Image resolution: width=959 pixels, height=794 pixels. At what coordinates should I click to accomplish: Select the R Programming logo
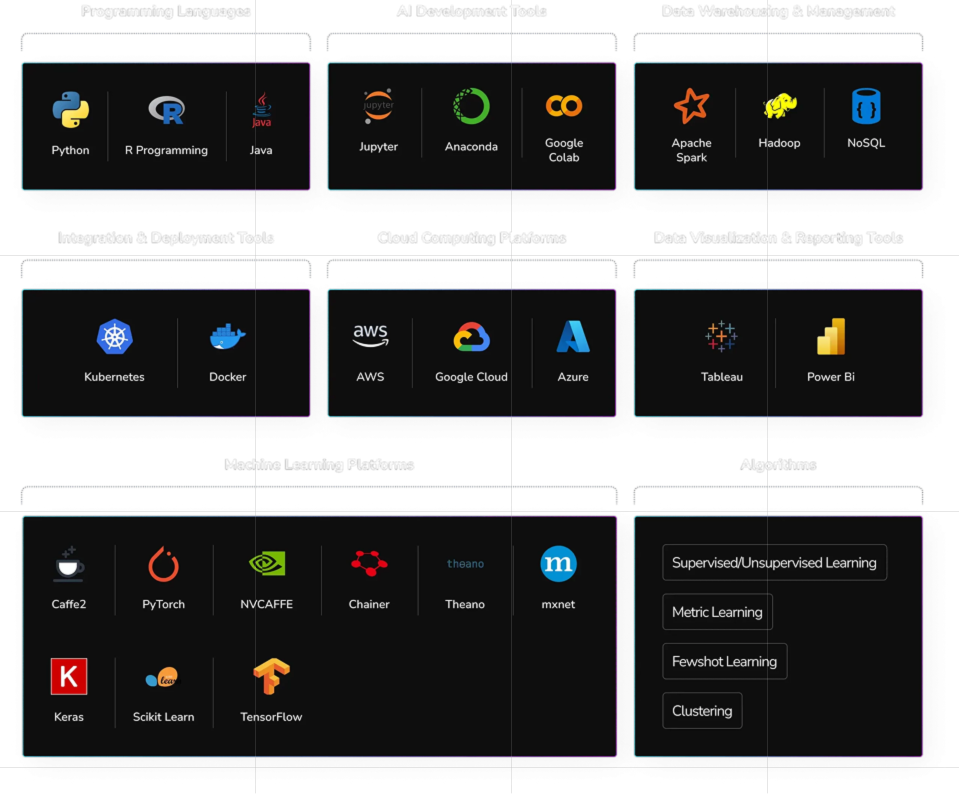pyautogui.click(x=166, y=109)
